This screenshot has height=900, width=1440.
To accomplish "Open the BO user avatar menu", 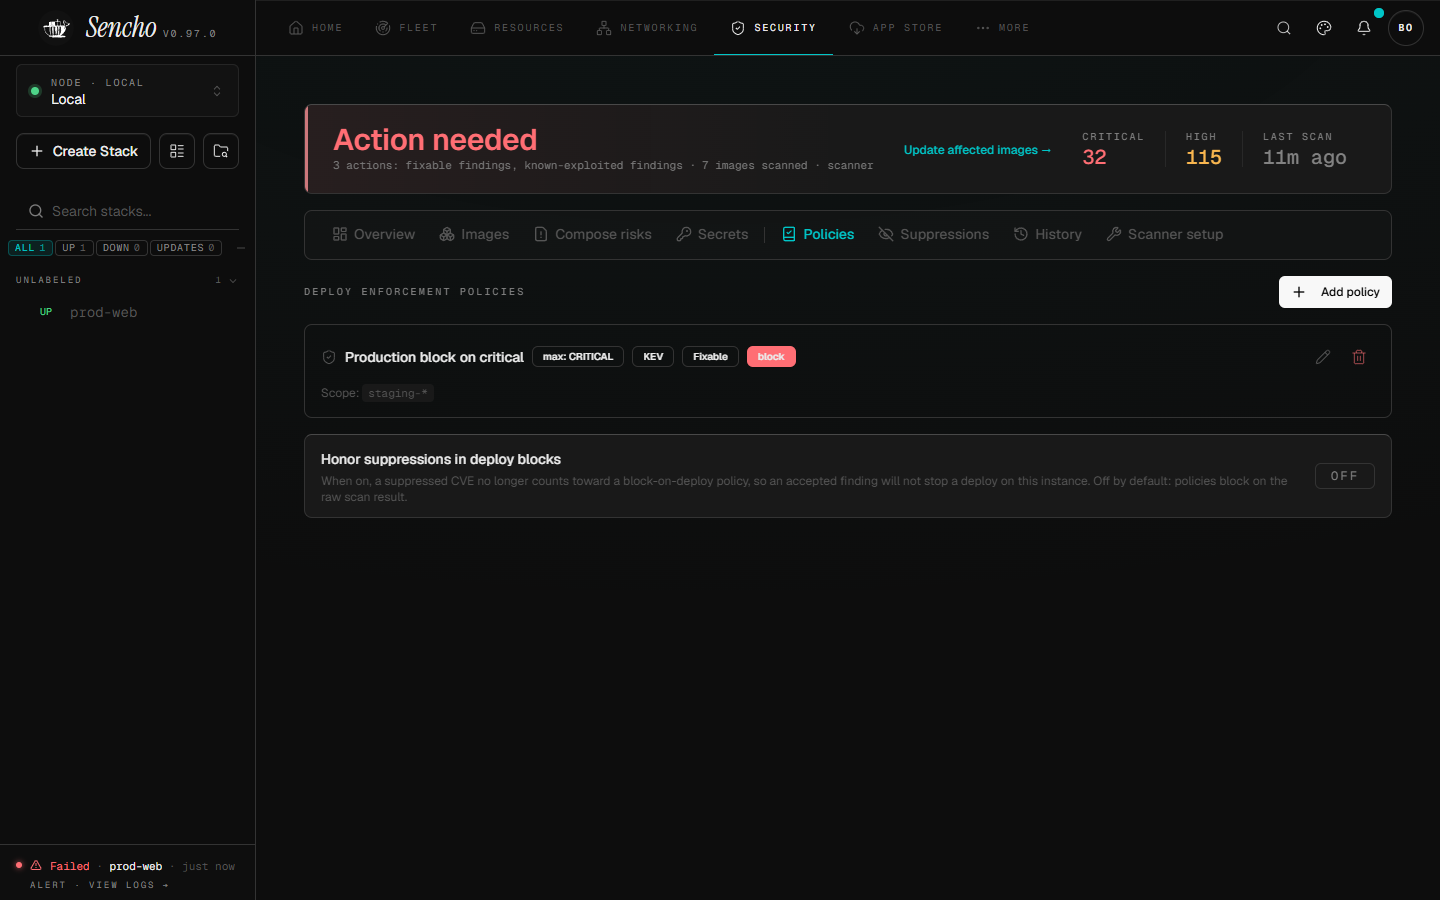I will click(x=1405, y=28).
